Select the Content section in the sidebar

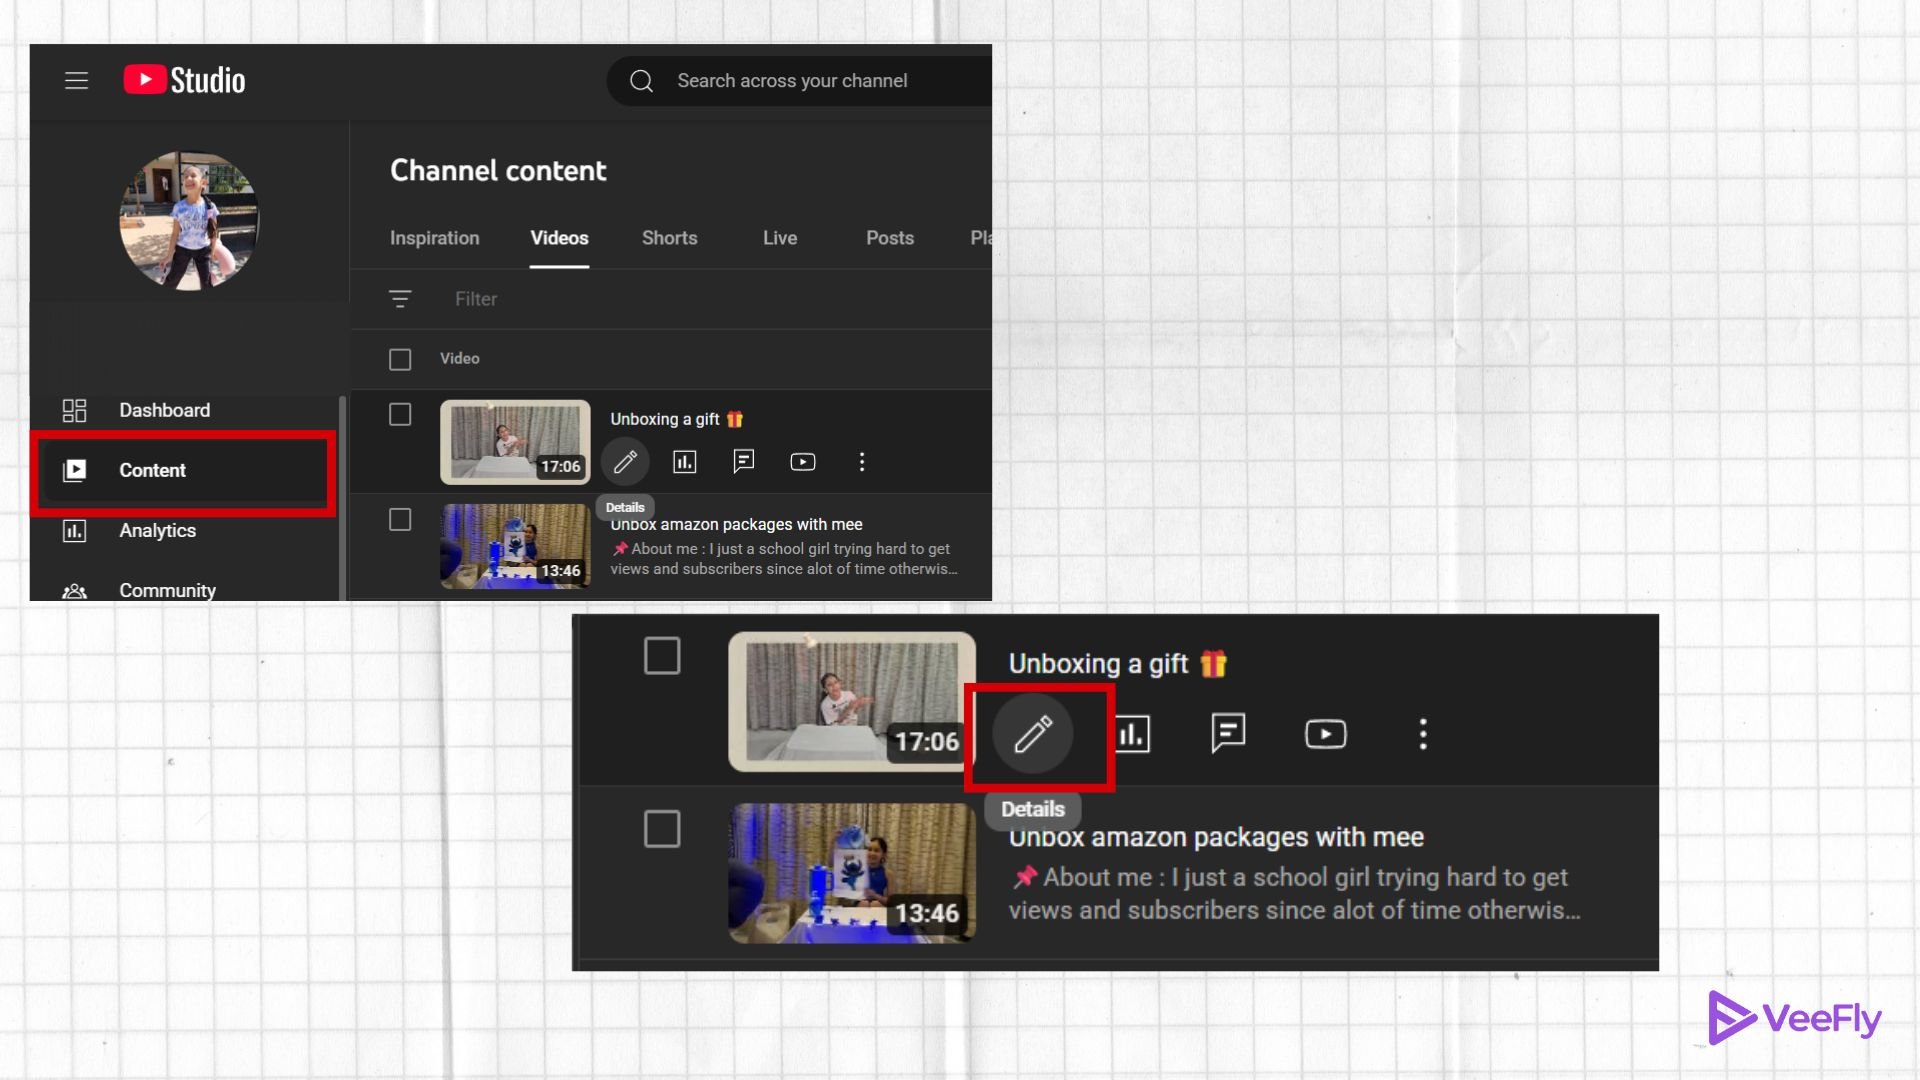tap(152, 470)
